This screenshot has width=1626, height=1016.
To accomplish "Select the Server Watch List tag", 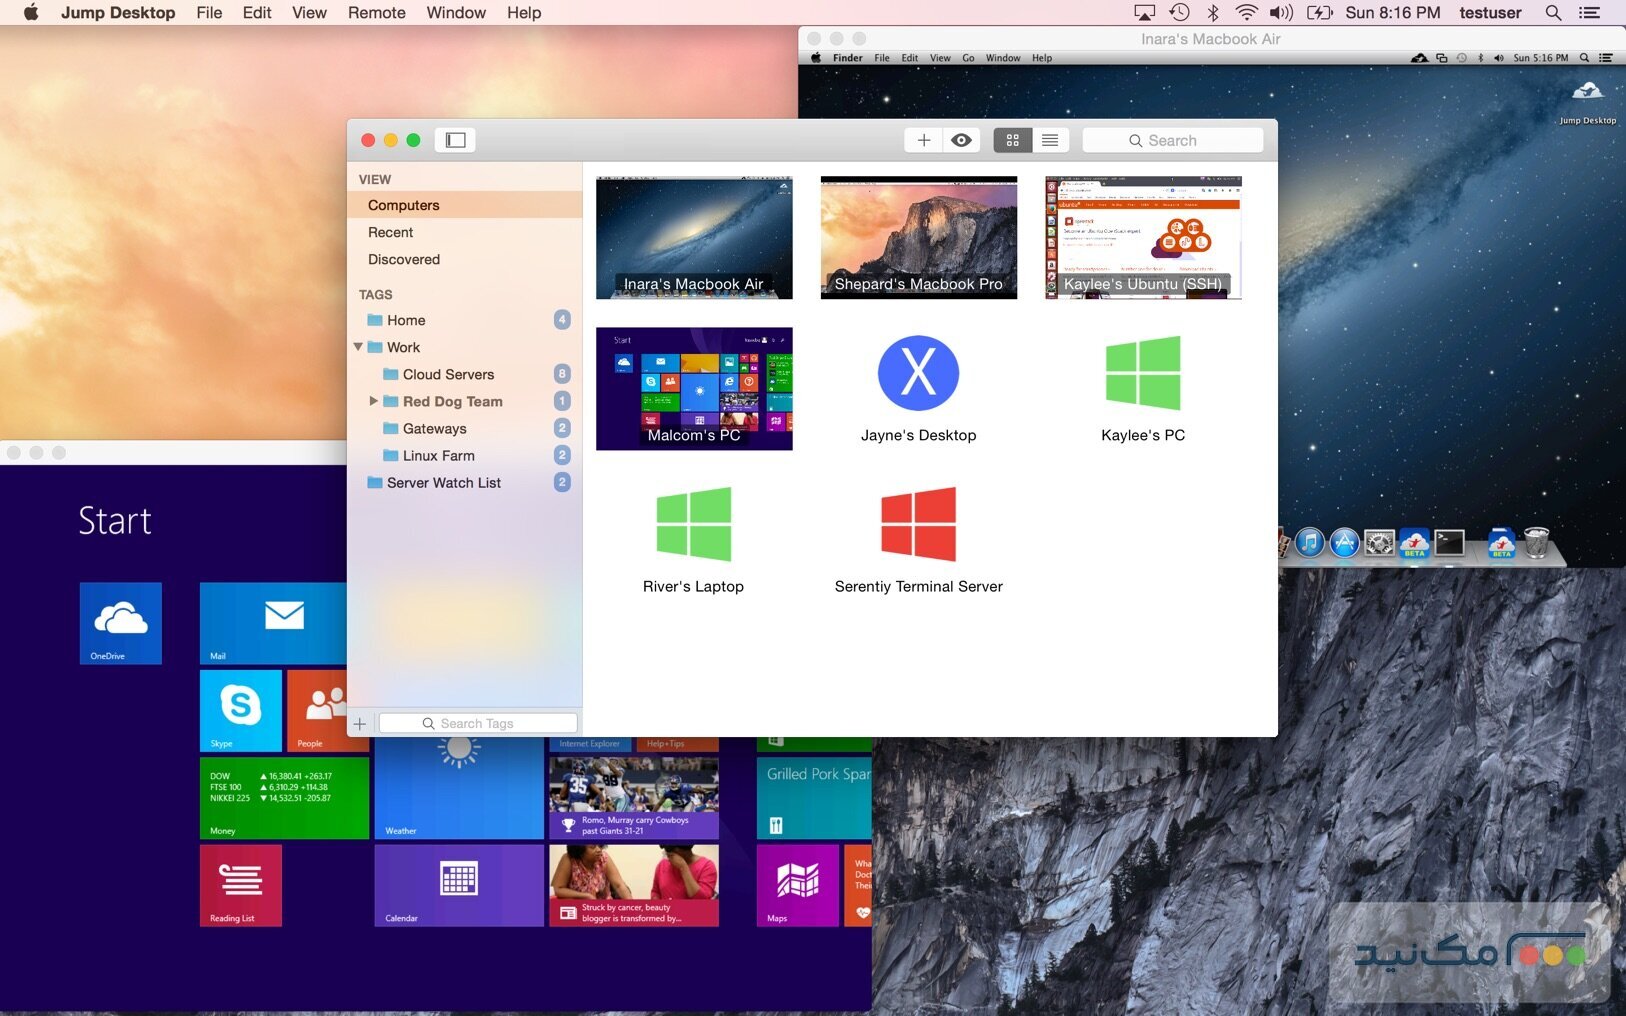I will pos(444,482).
